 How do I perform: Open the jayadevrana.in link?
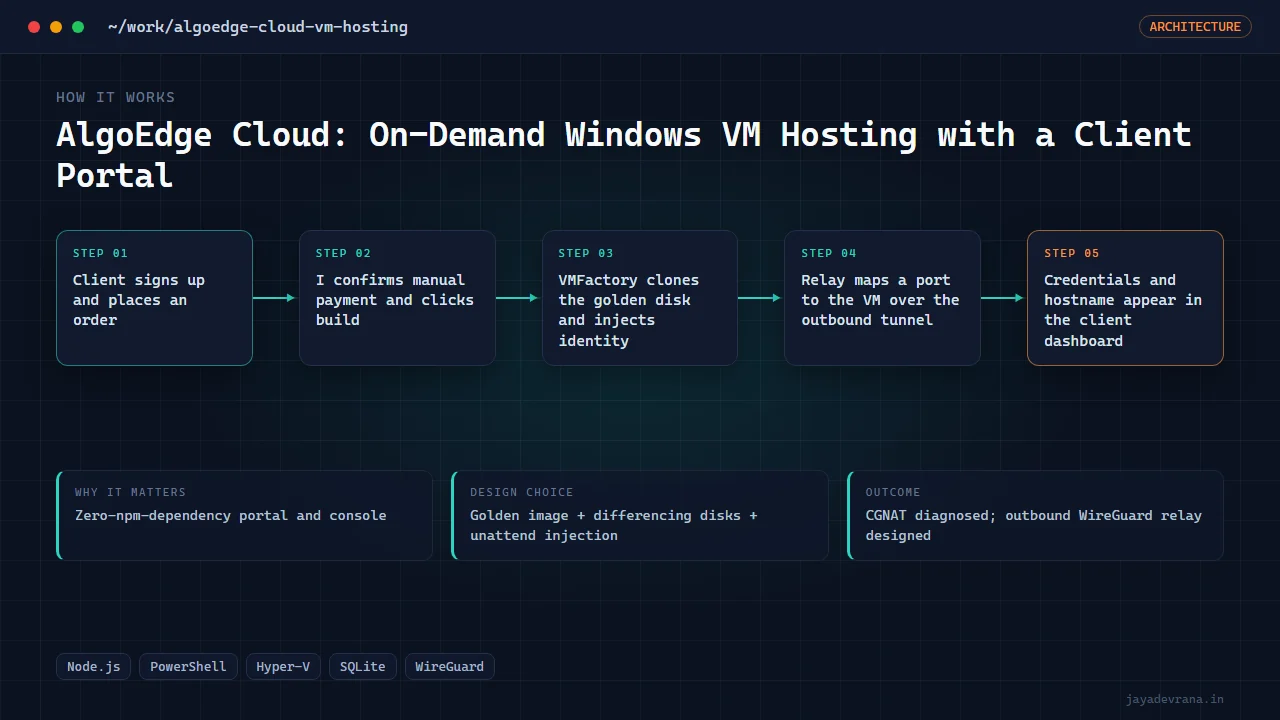coord(1174,699)
